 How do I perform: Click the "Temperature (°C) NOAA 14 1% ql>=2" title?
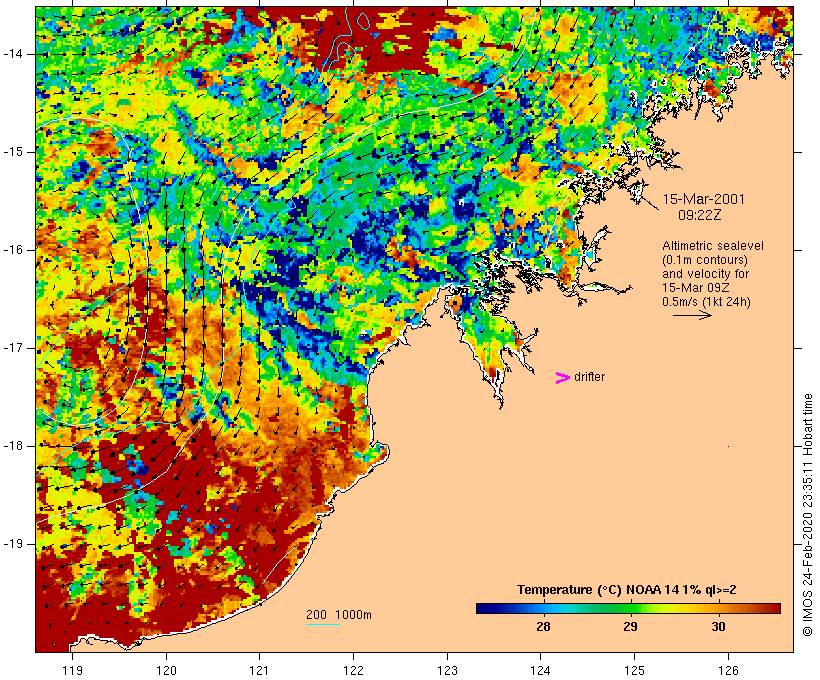click(x=627, y=590)
